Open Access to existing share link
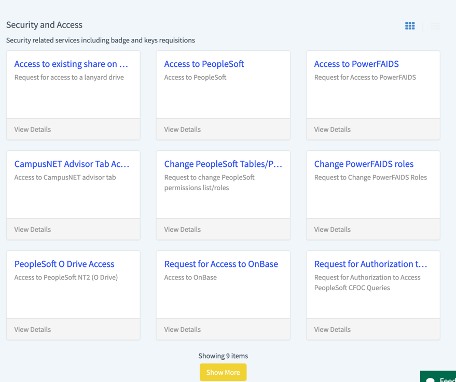456x382 pixels. click(x=71, y=64)
